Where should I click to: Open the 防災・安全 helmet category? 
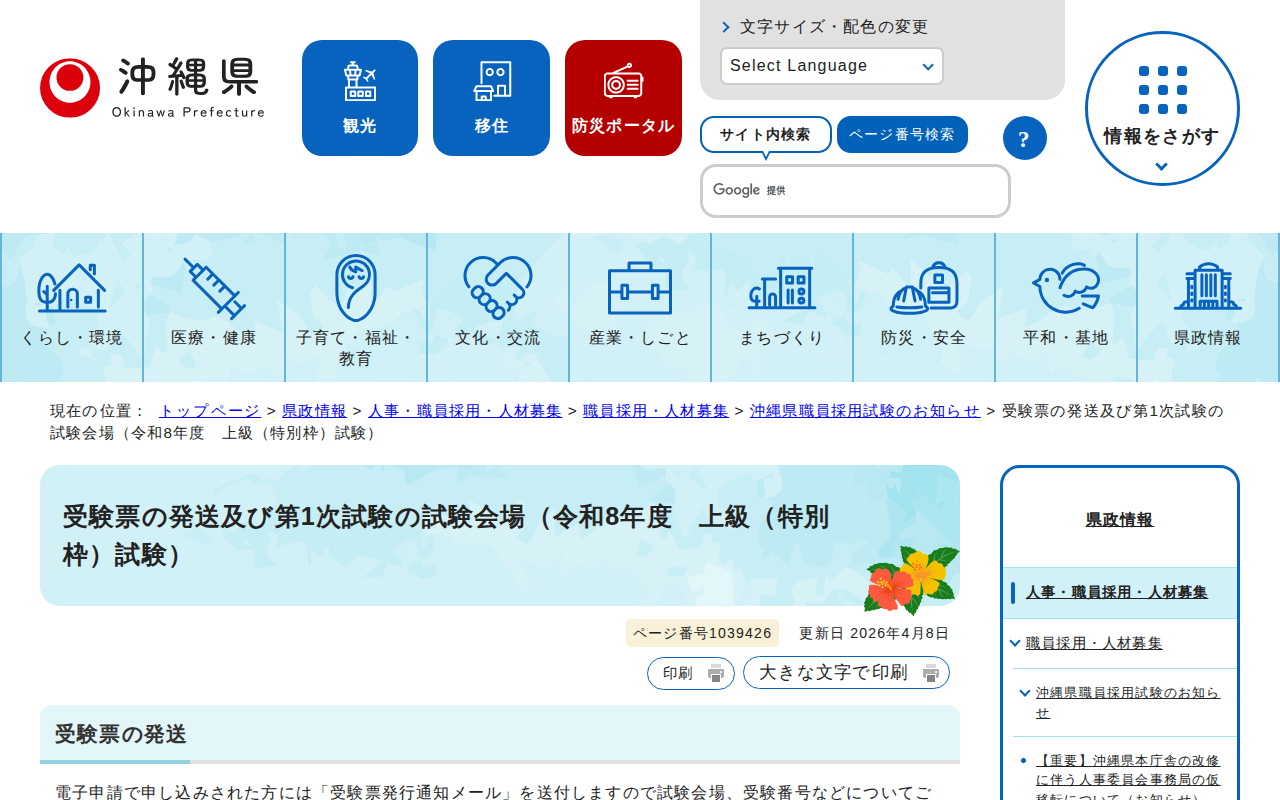click(x=924, y=307)
